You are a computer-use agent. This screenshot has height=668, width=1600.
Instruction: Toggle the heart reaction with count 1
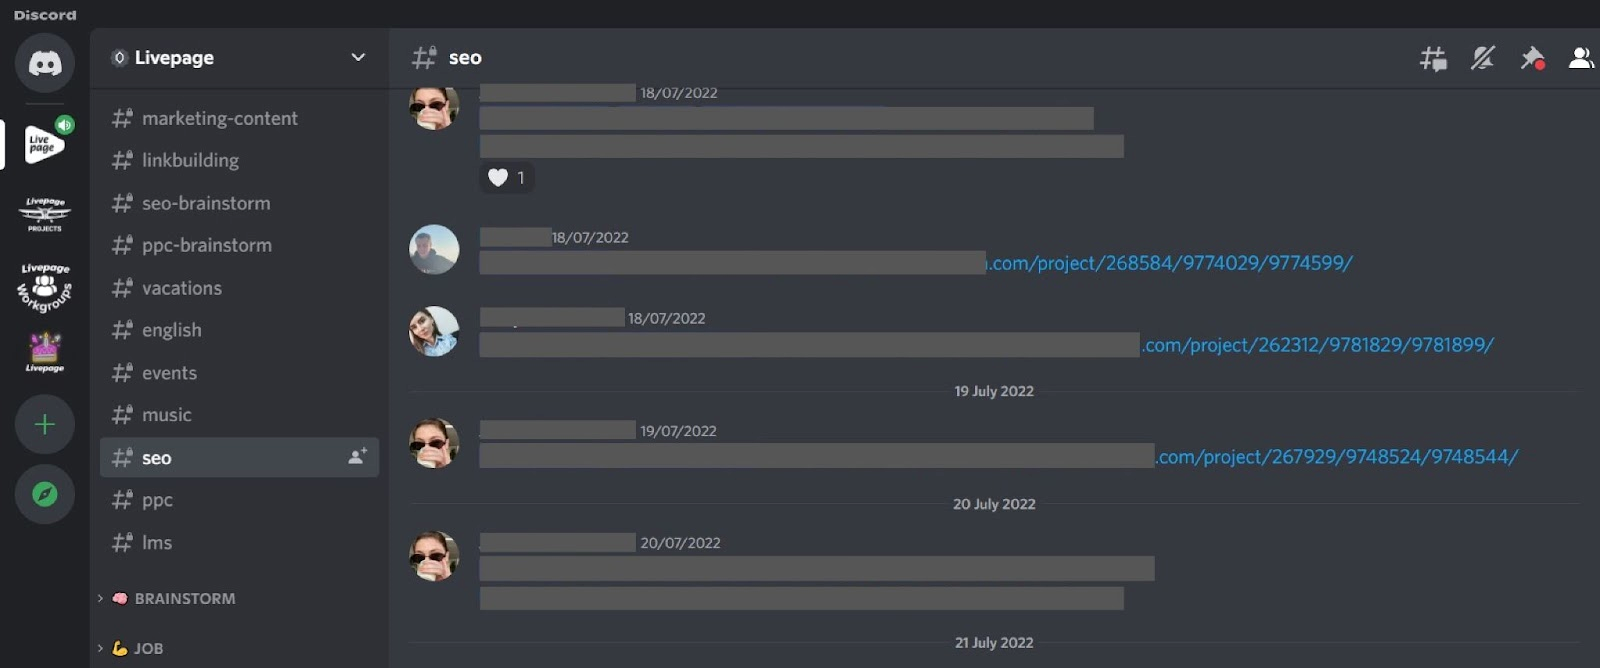pos(507,178)
